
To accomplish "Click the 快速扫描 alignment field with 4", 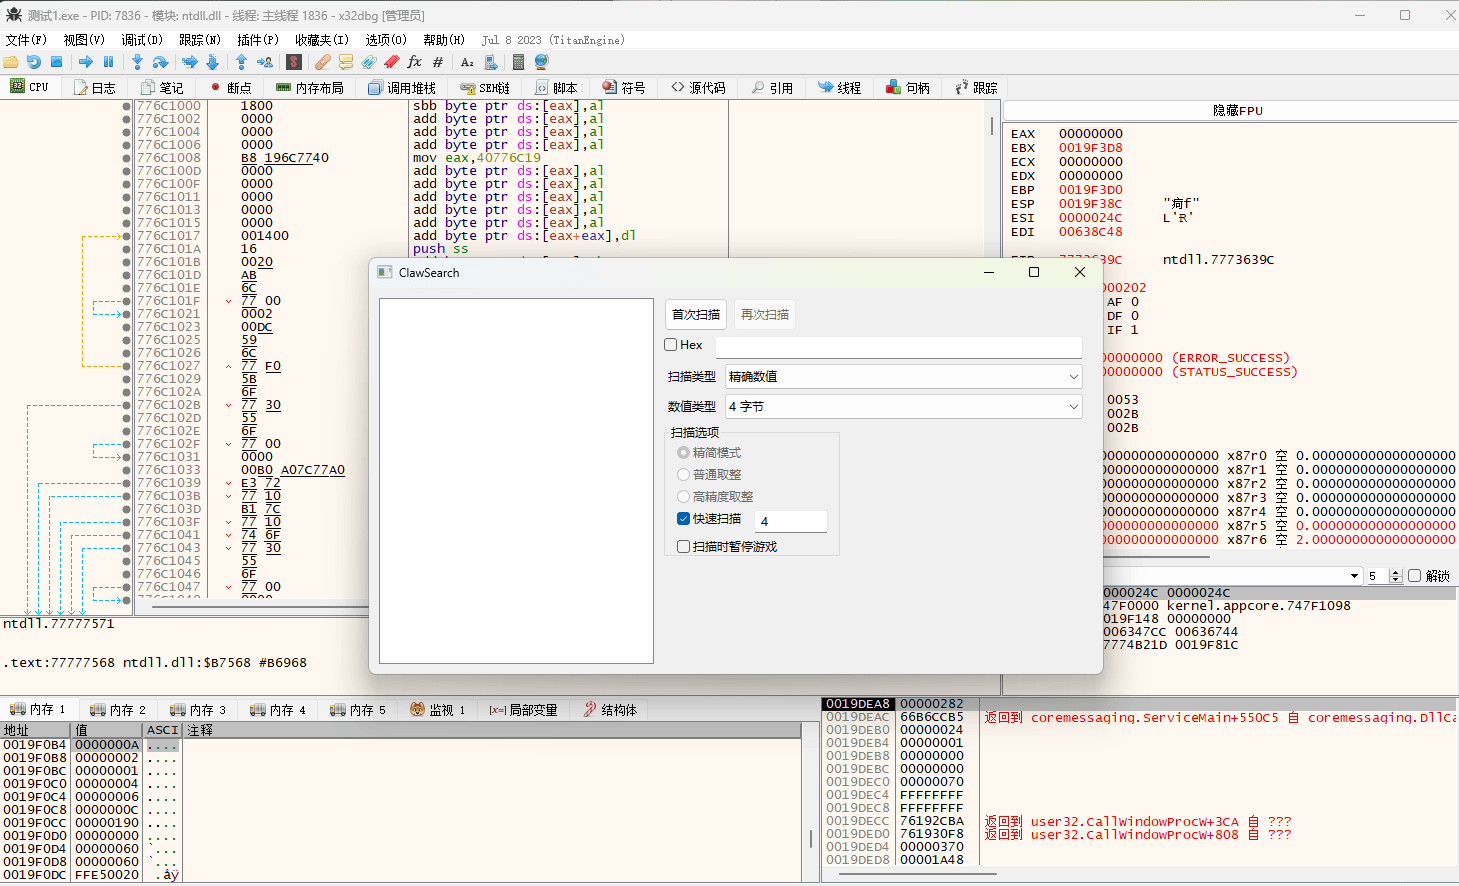I will coord(791,521).
